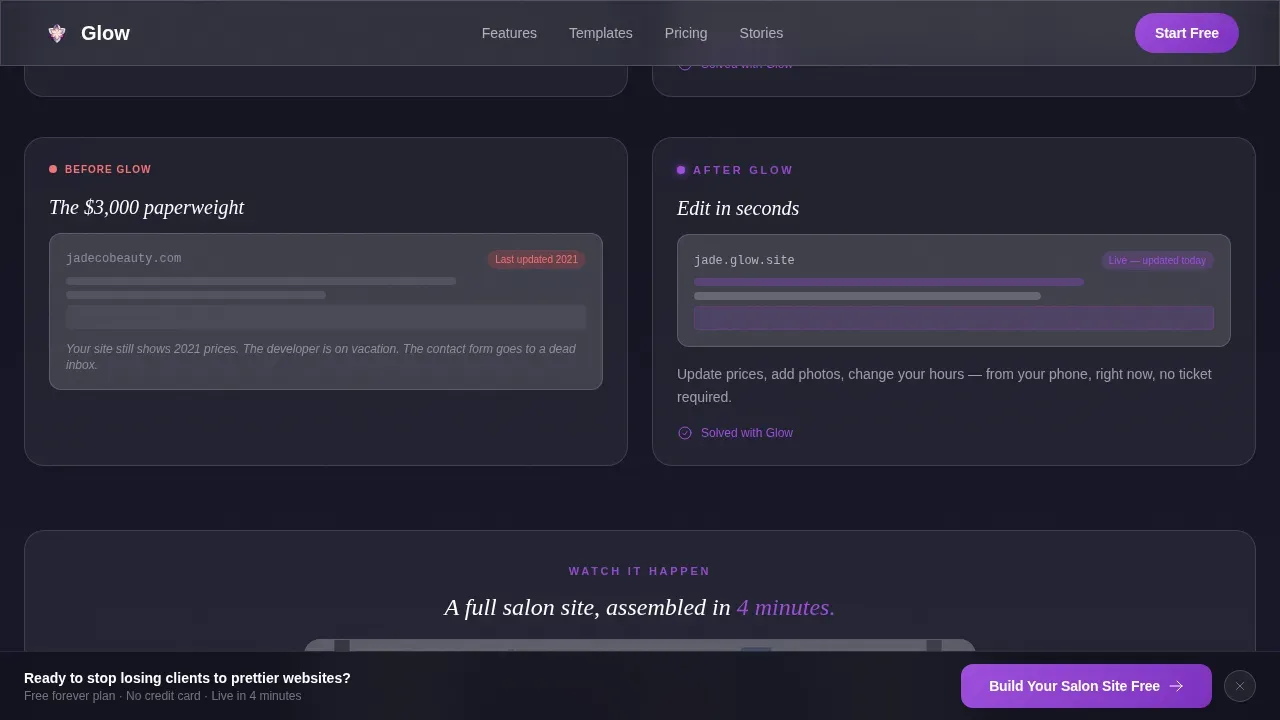Open the Features nav link

click(x=509, y=33)
